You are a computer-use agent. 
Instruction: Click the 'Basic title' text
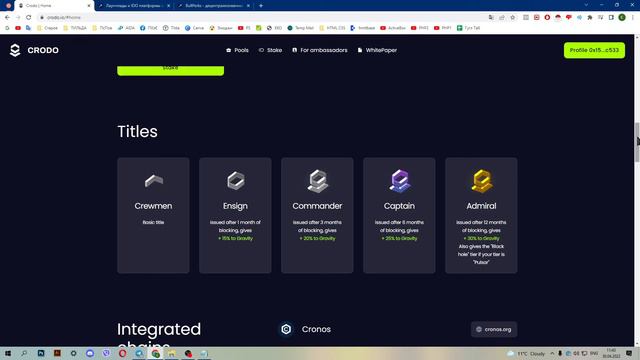point(153,222)
